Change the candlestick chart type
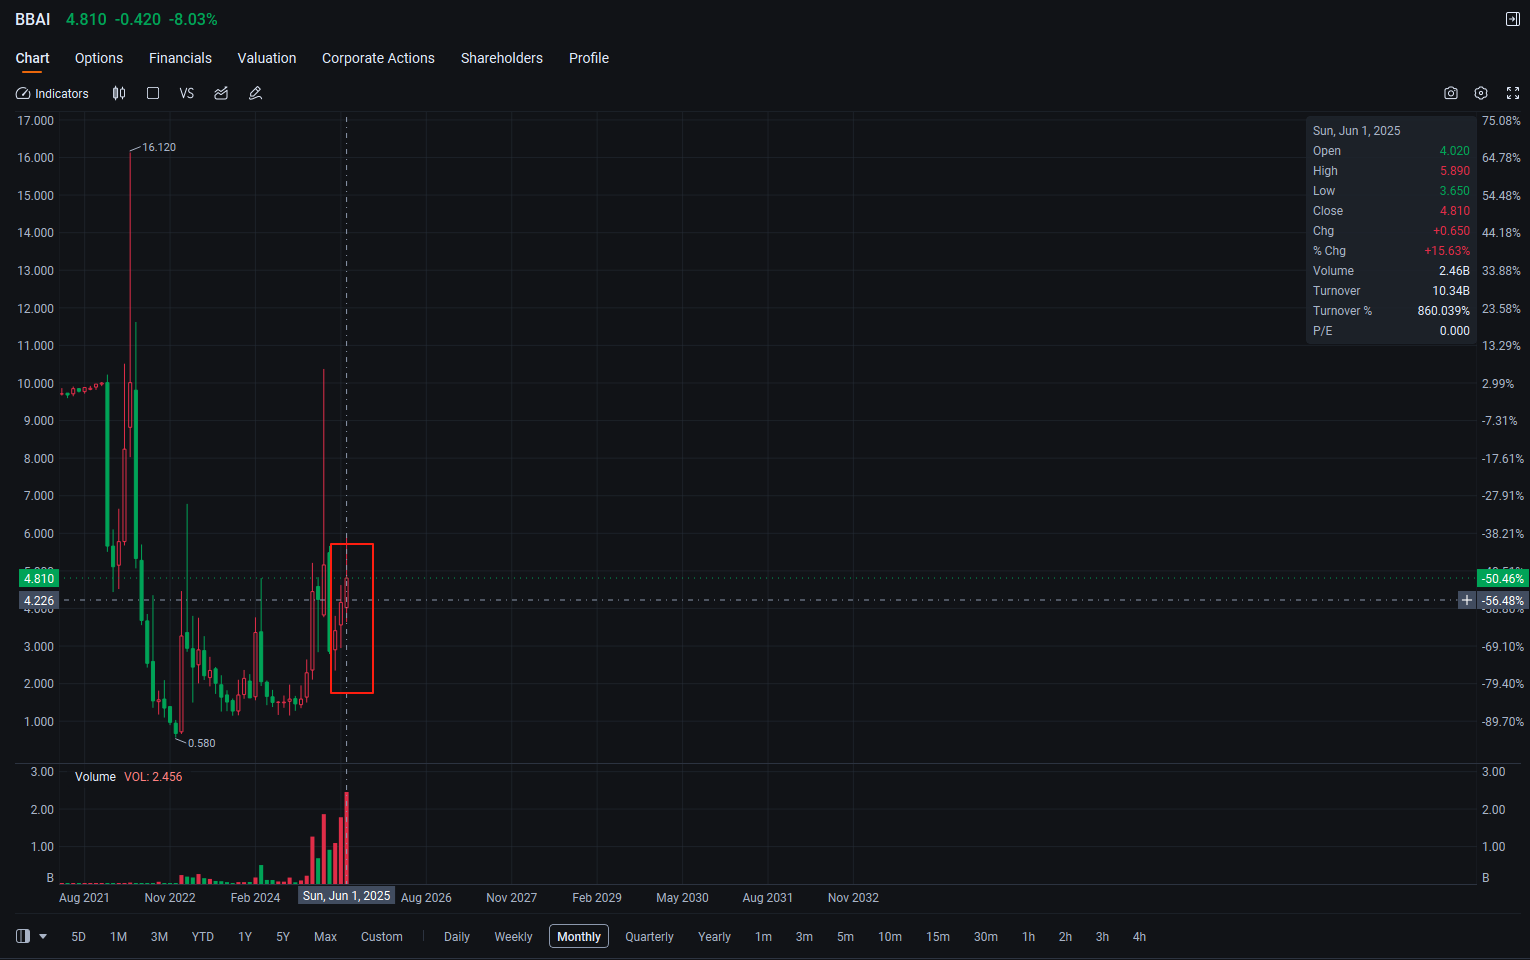1530x960 pixels. click(119, 93)
